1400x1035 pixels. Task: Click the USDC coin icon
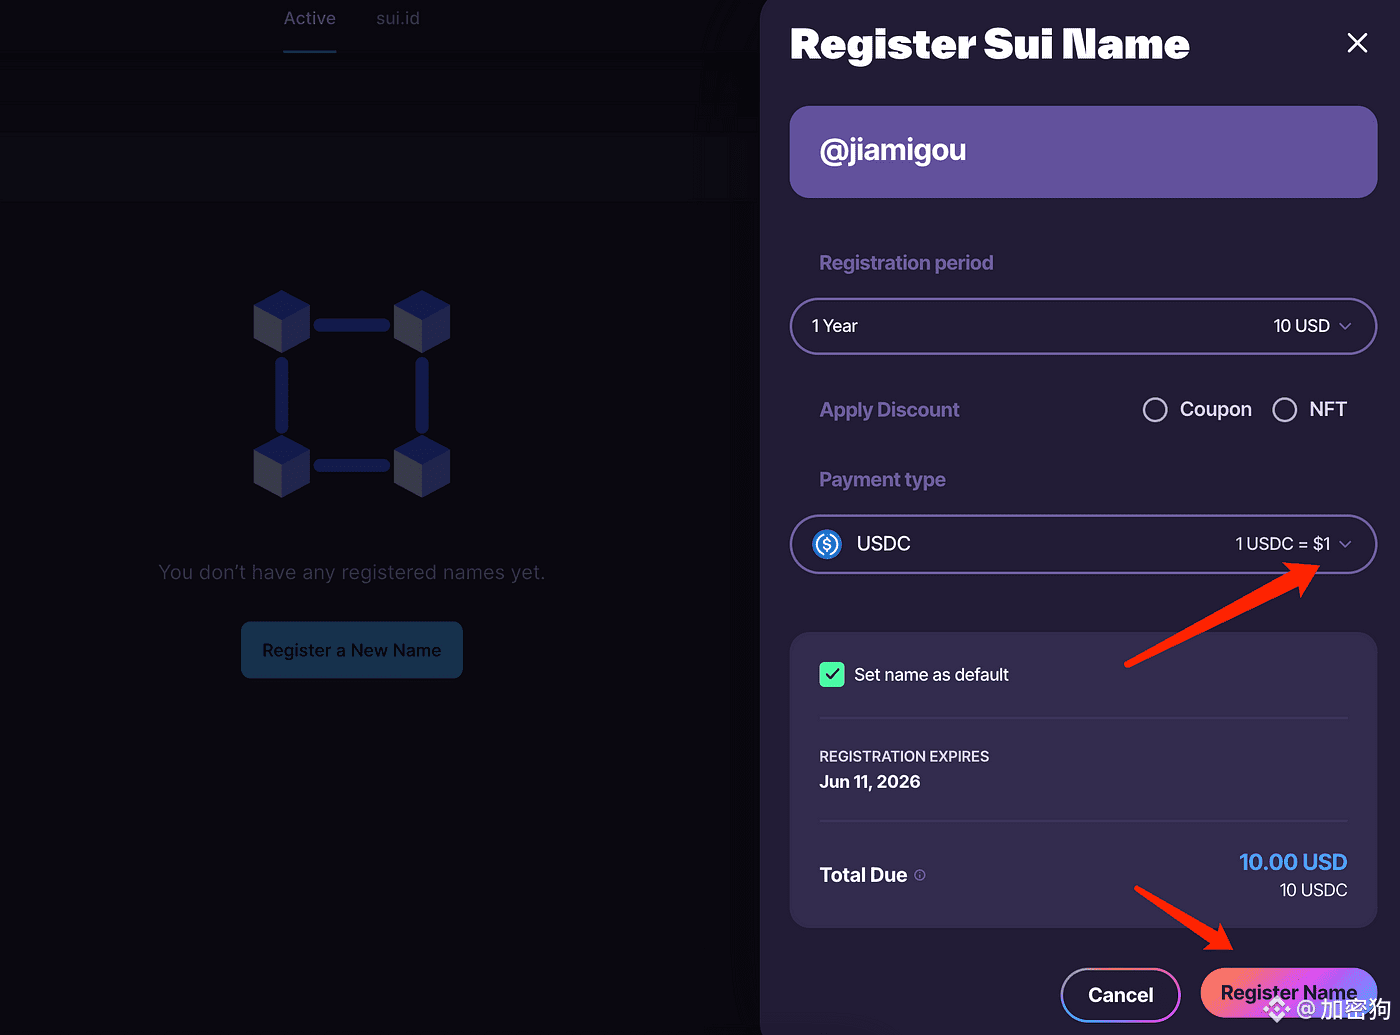[x=827, y=544]
